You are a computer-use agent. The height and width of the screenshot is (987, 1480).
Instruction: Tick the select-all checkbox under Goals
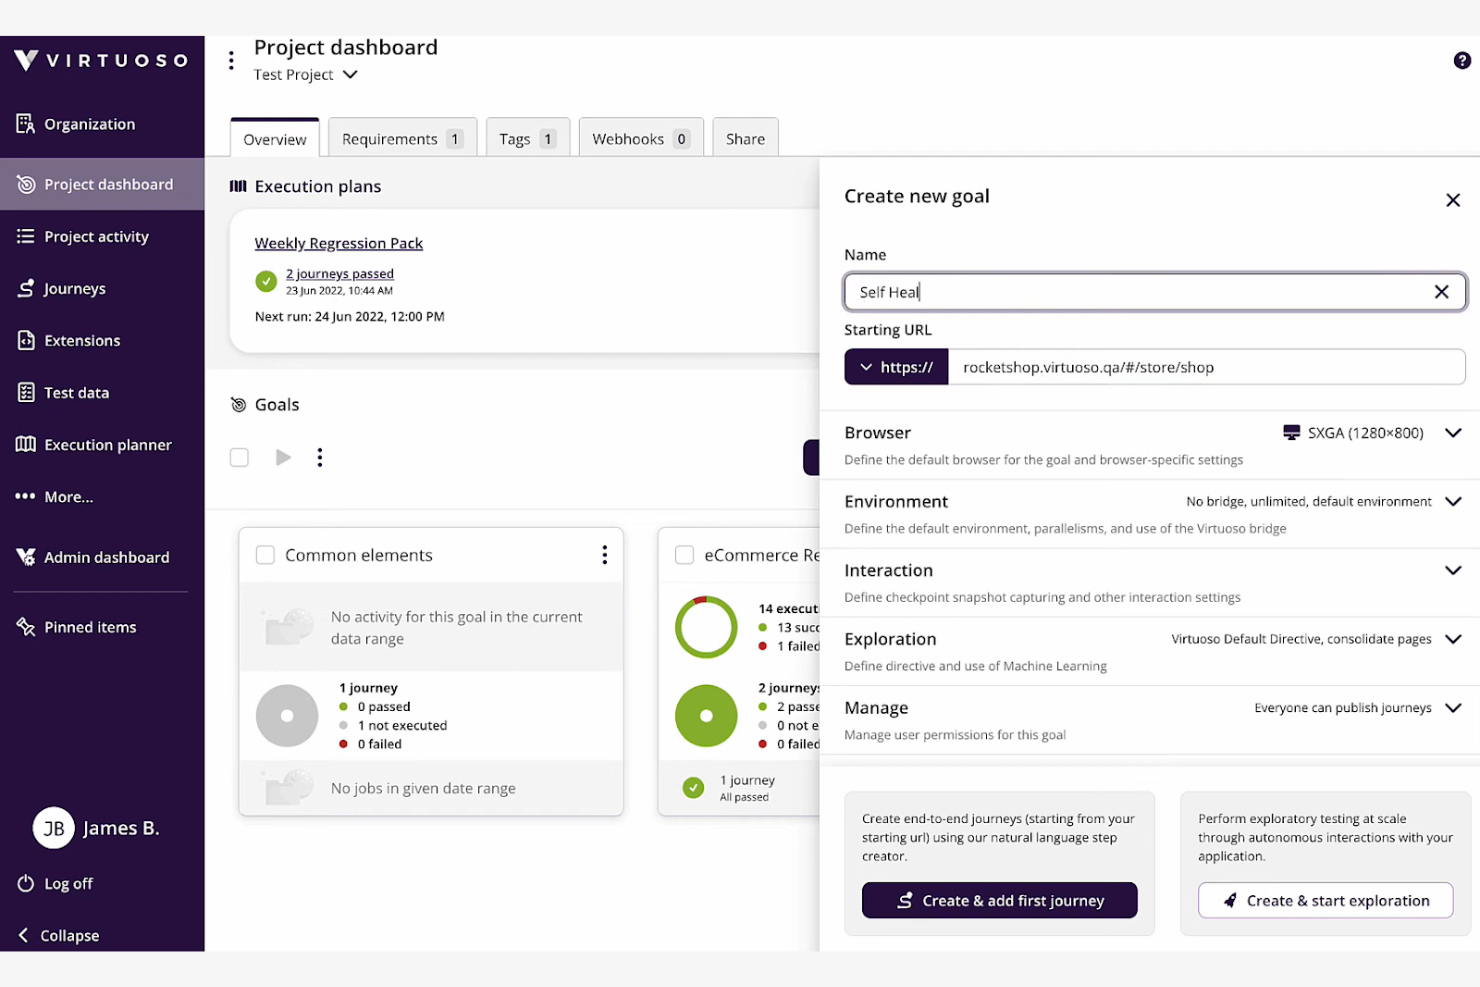point(239,457)
